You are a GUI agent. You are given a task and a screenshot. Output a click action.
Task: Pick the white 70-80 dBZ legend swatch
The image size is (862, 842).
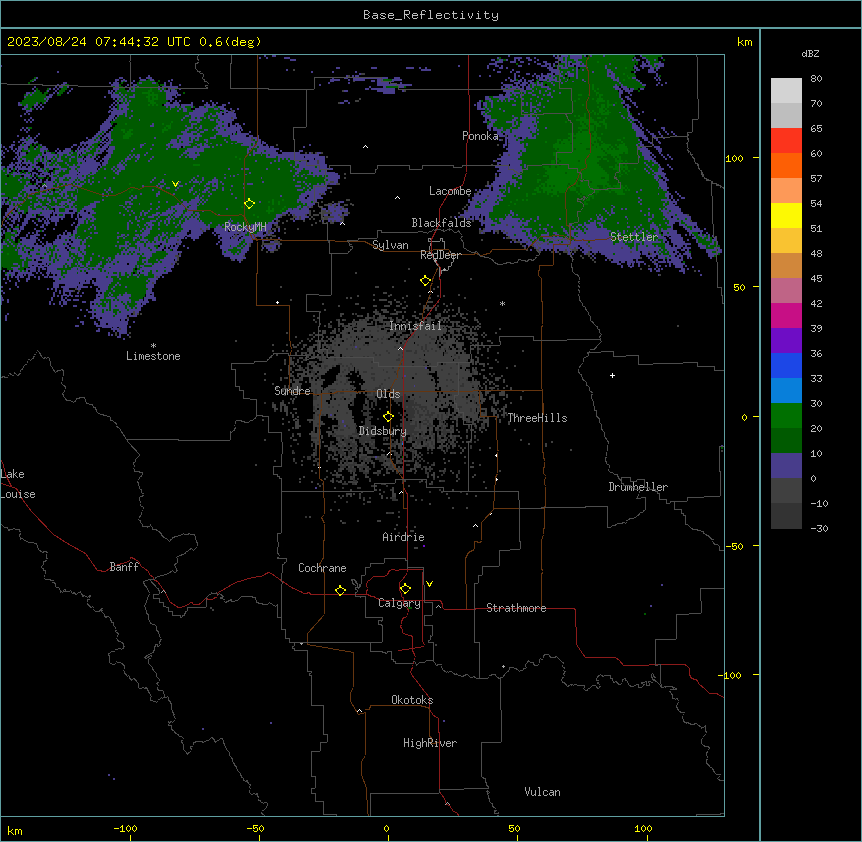pyautogui.click(x=786, y=91)
